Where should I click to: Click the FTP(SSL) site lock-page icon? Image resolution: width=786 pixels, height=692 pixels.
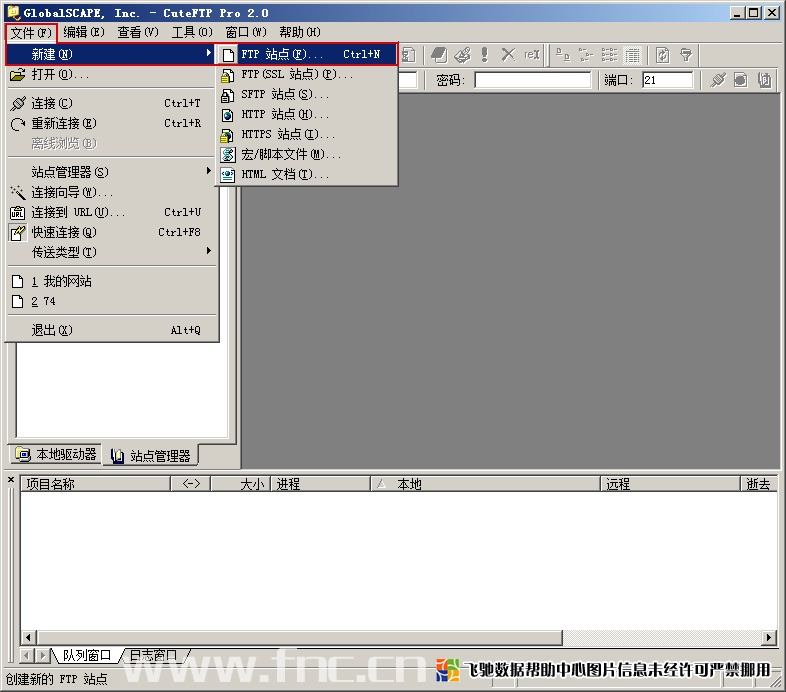[228, 75]
